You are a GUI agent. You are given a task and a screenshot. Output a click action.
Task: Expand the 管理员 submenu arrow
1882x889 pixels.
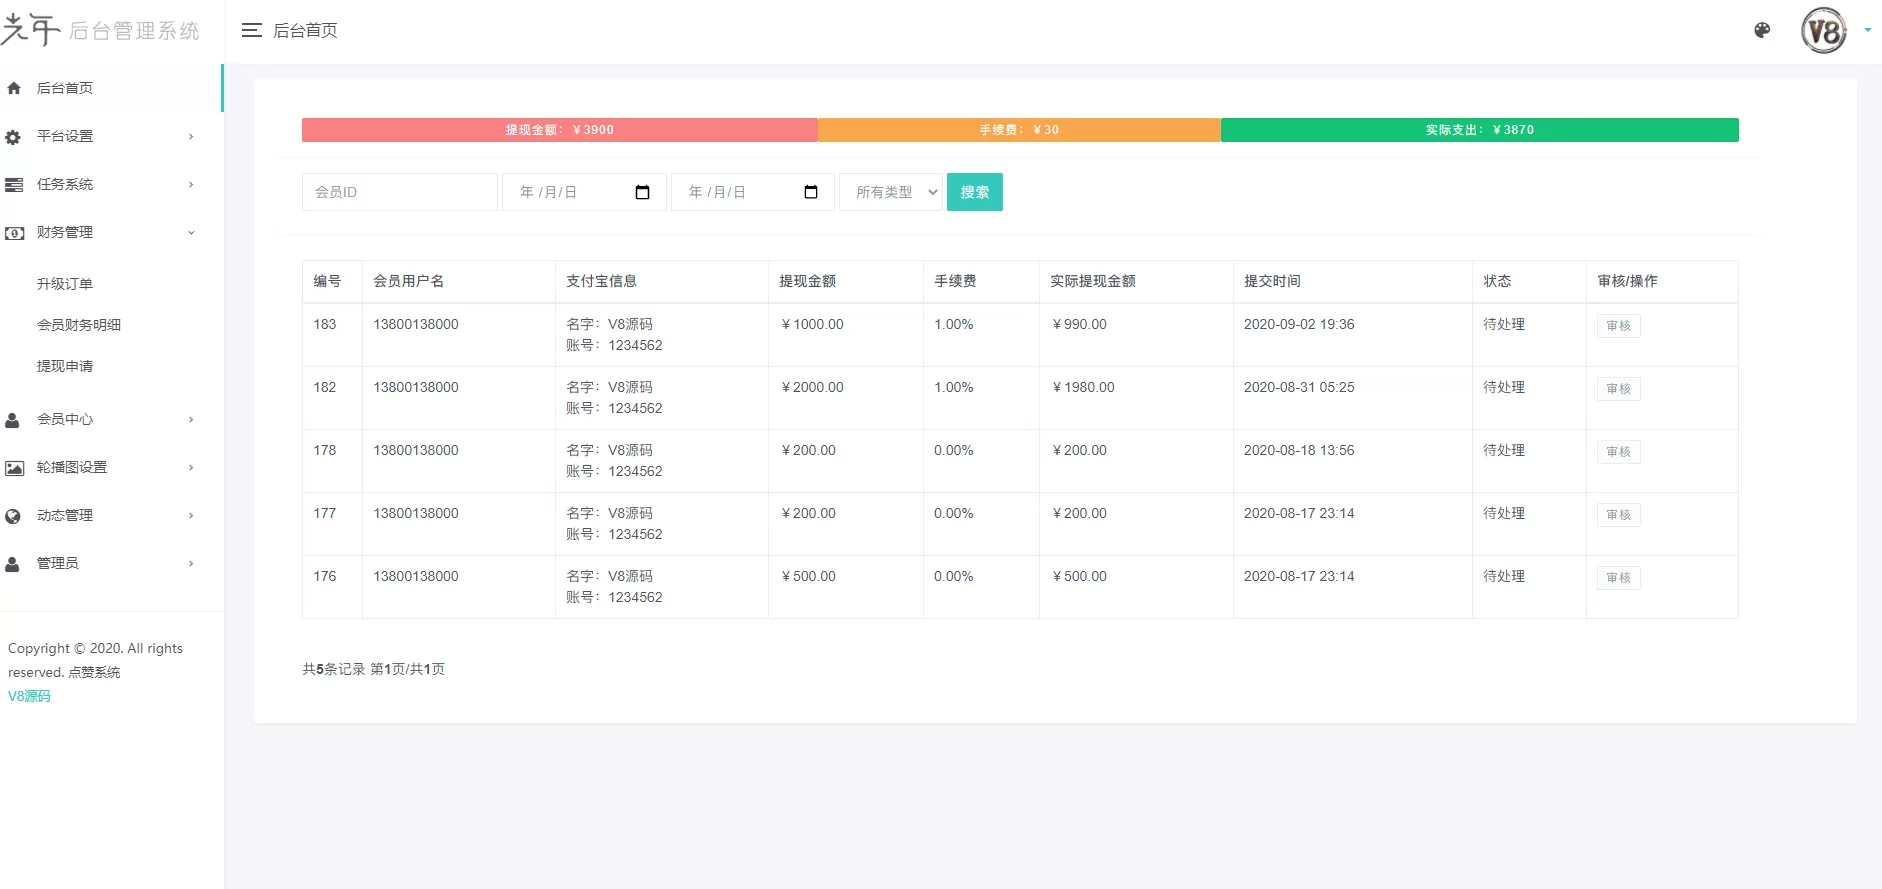point(191,564)
